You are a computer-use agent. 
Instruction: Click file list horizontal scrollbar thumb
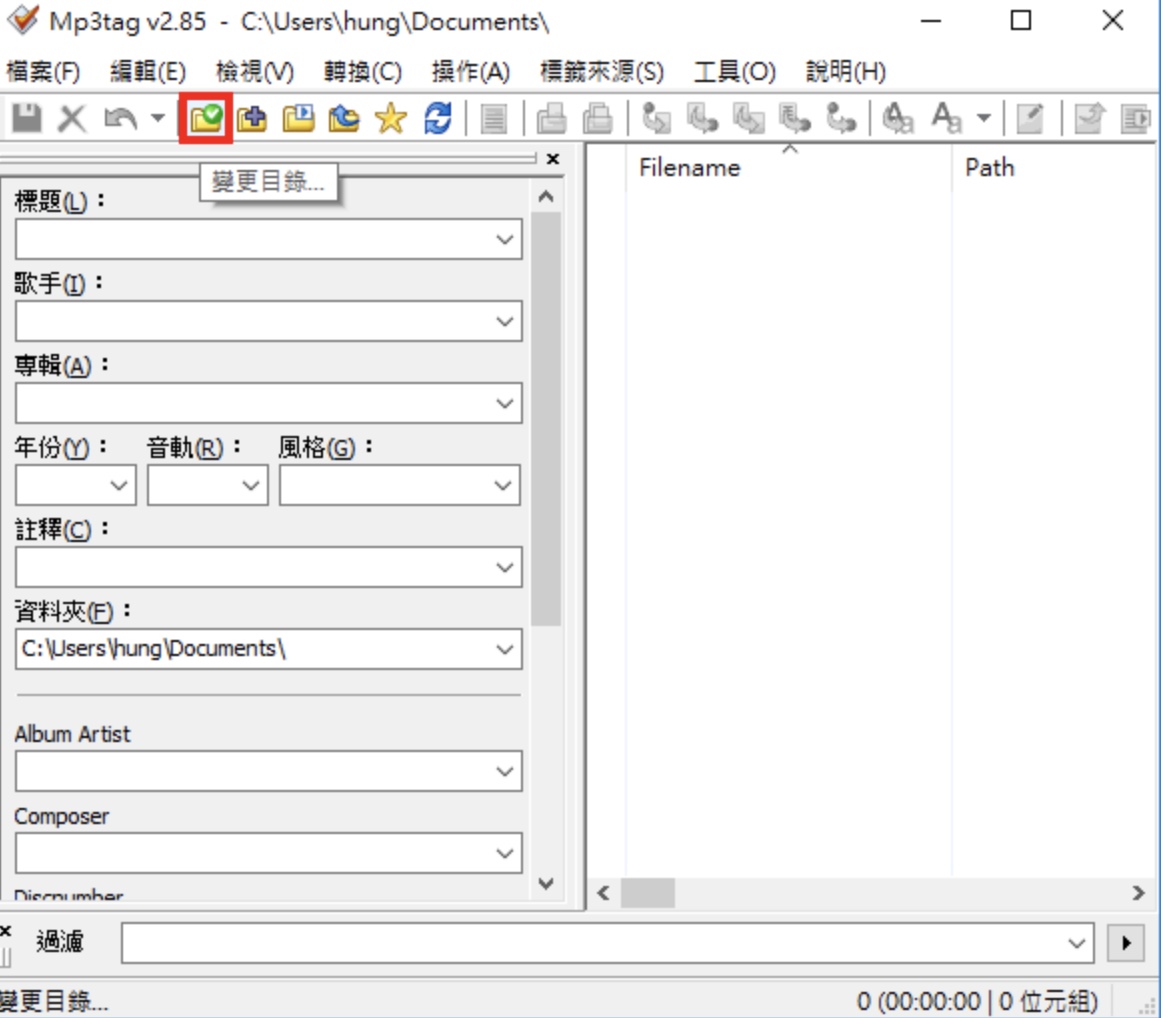(648, 893)
